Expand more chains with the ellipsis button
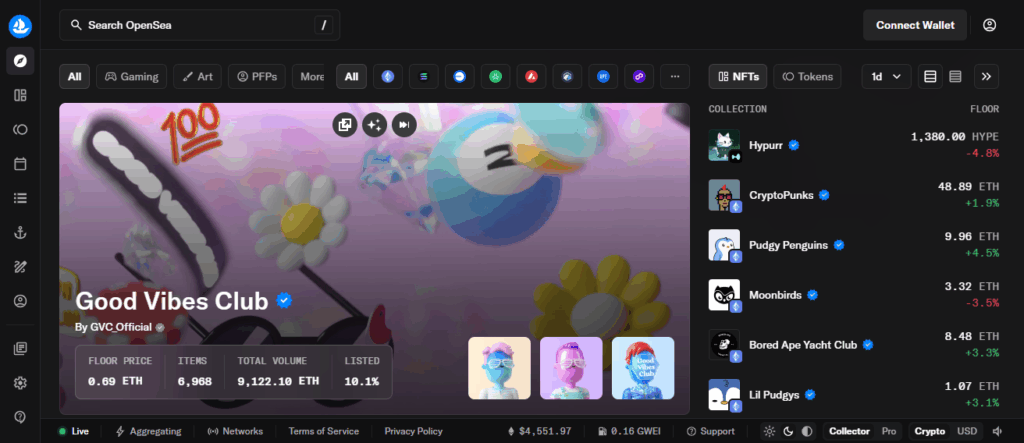Screen dimensions: 1024x443 [675, 76]
